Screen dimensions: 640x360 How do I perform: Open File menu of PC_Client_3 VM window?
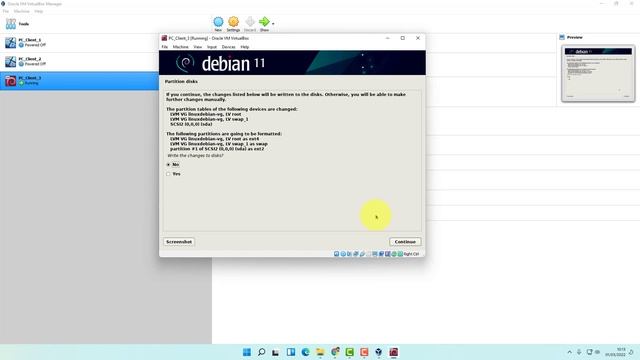coord(164,47)
